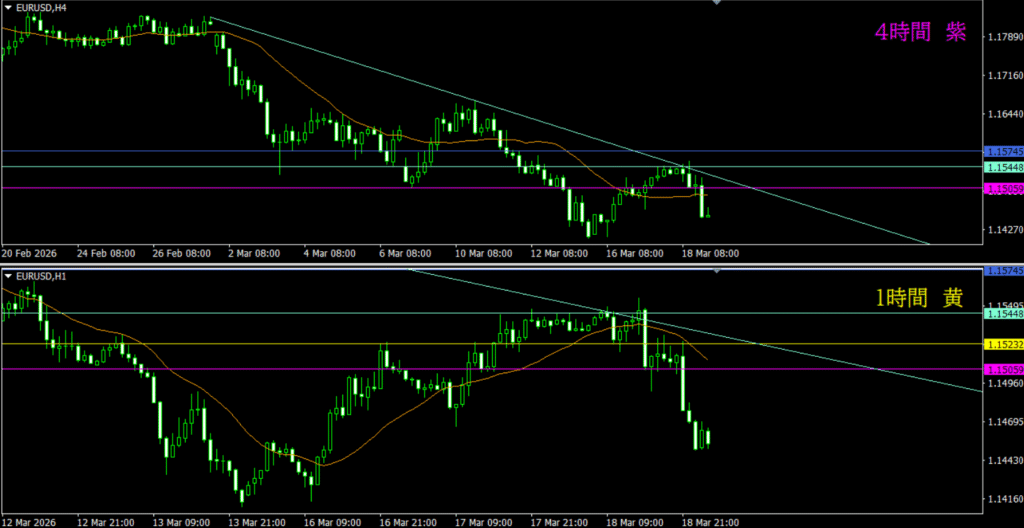Click the 1.17890 price on H4 price scale

(1003, 37)
